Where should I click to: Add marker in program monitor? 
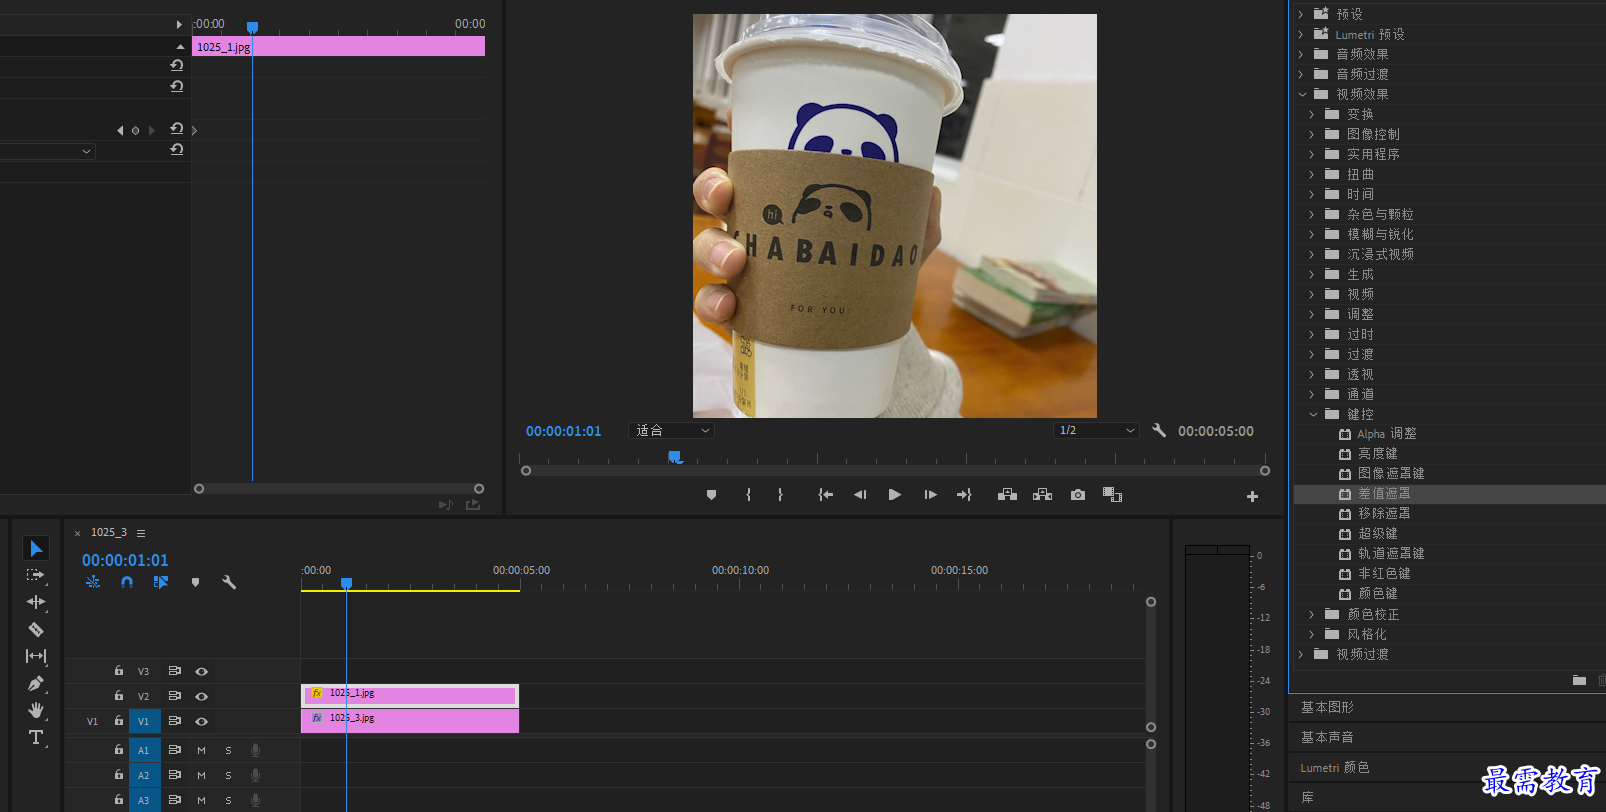711,495
